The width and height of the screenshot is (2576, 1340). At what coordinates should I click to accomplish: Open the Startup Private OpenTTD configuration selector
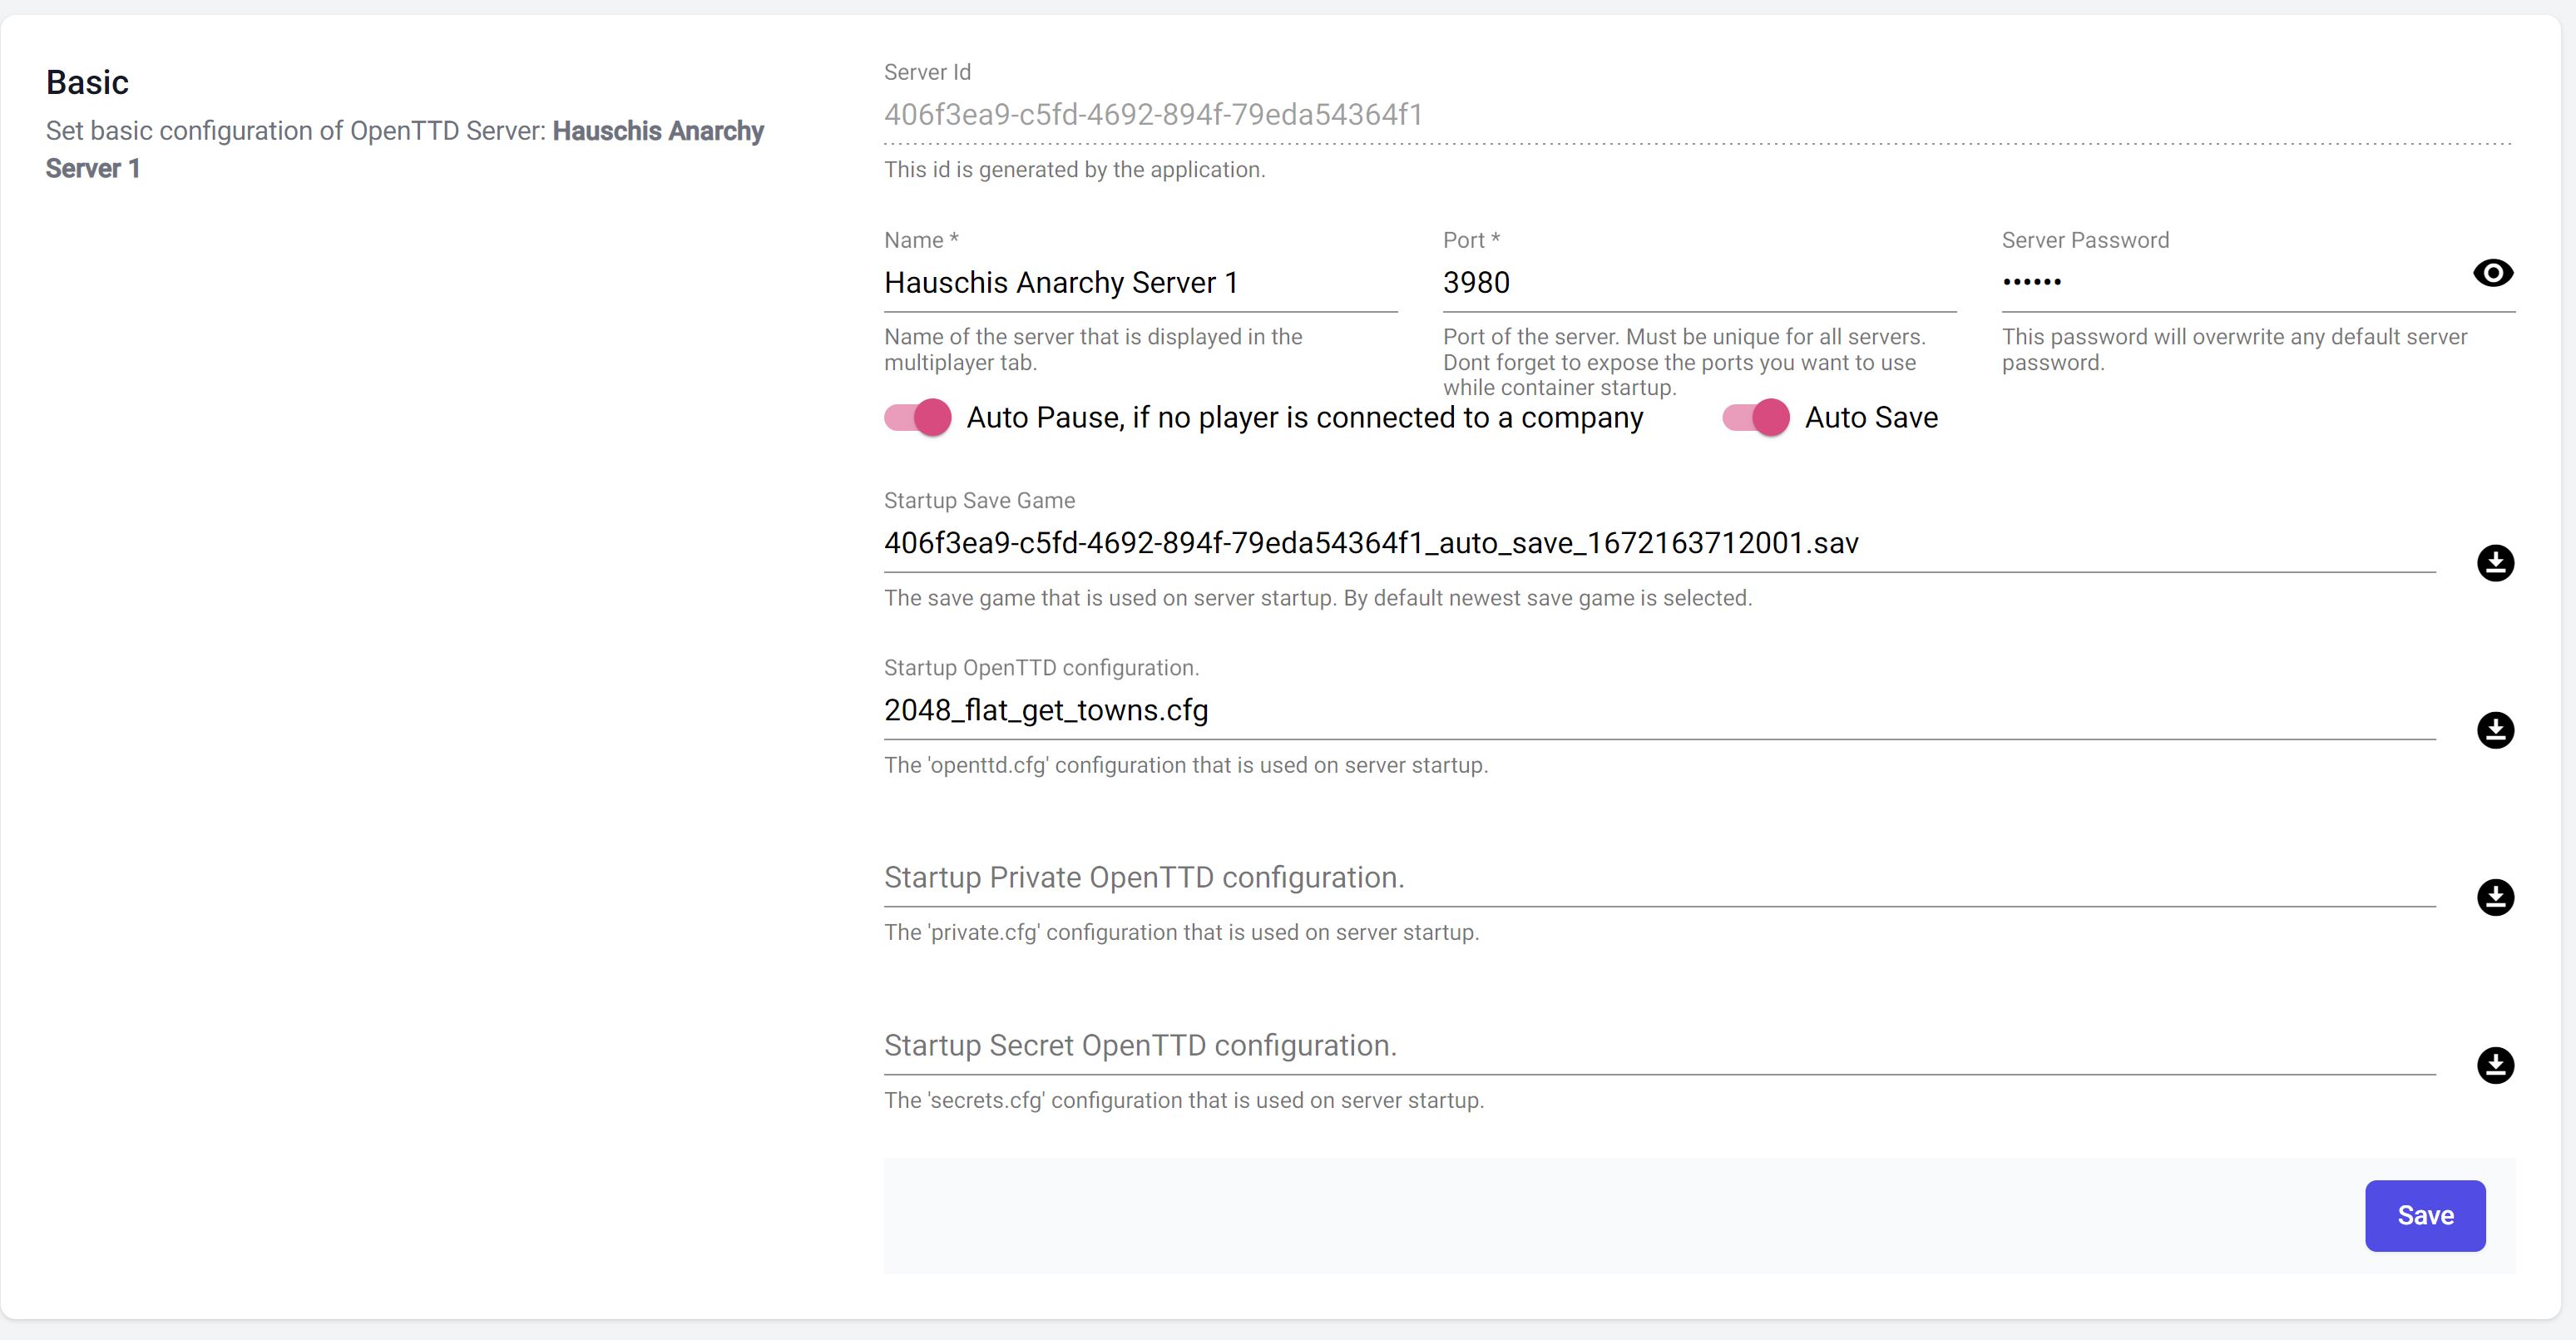pos(1659,877)
